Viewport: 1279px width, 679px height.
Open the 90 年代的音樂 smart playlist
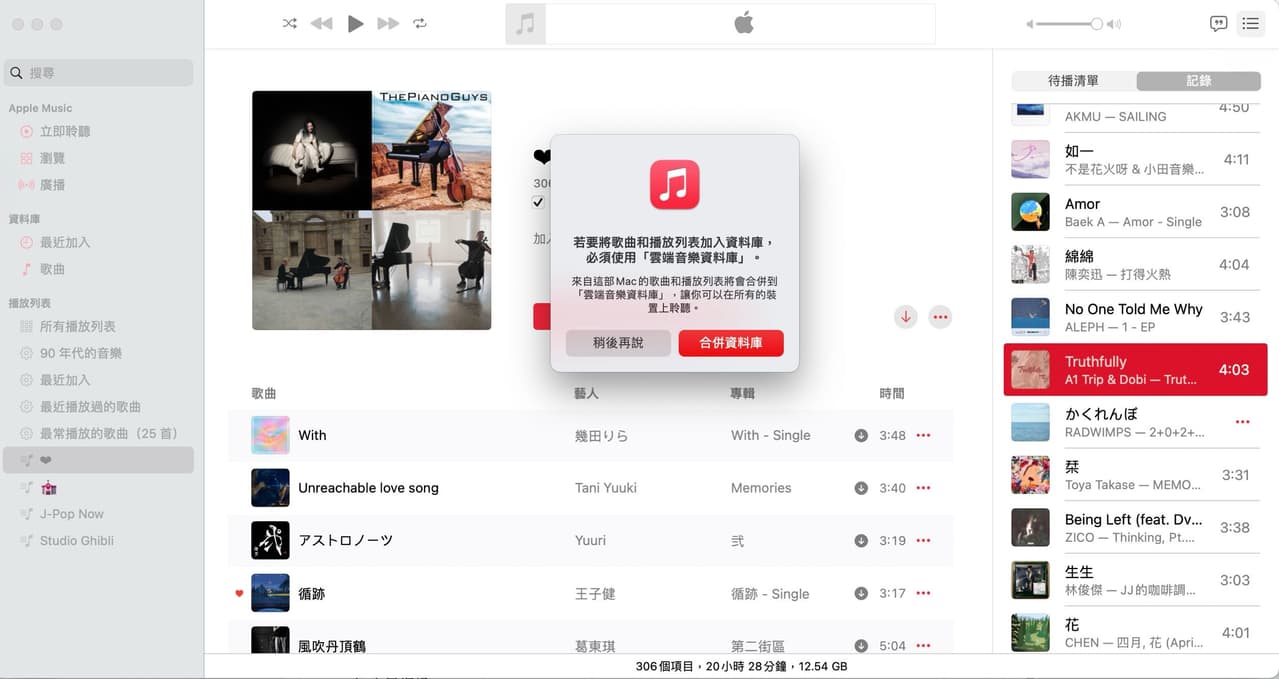81,353
